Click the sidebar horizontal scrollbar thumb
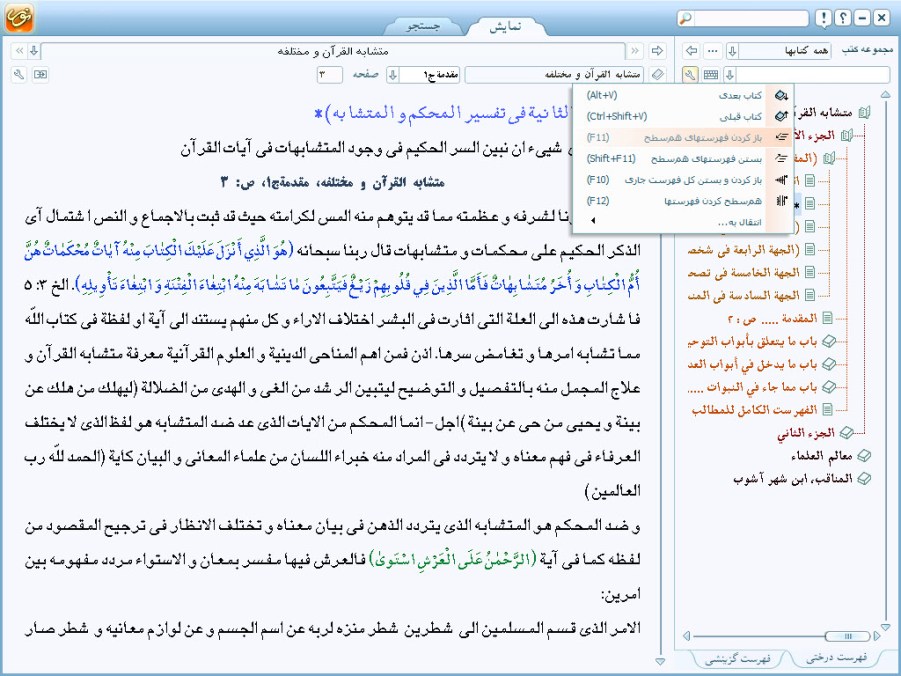The image size is (901, 676). (x=848, y=636)
